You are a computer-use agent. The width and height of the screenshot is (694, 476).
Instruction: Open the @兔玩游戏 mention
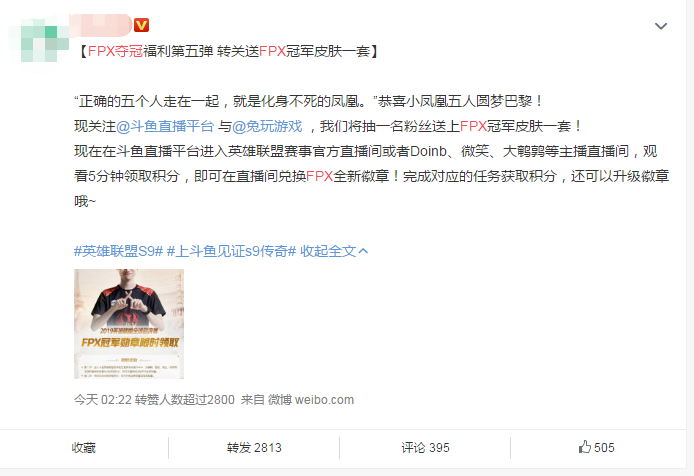(267, 126)
